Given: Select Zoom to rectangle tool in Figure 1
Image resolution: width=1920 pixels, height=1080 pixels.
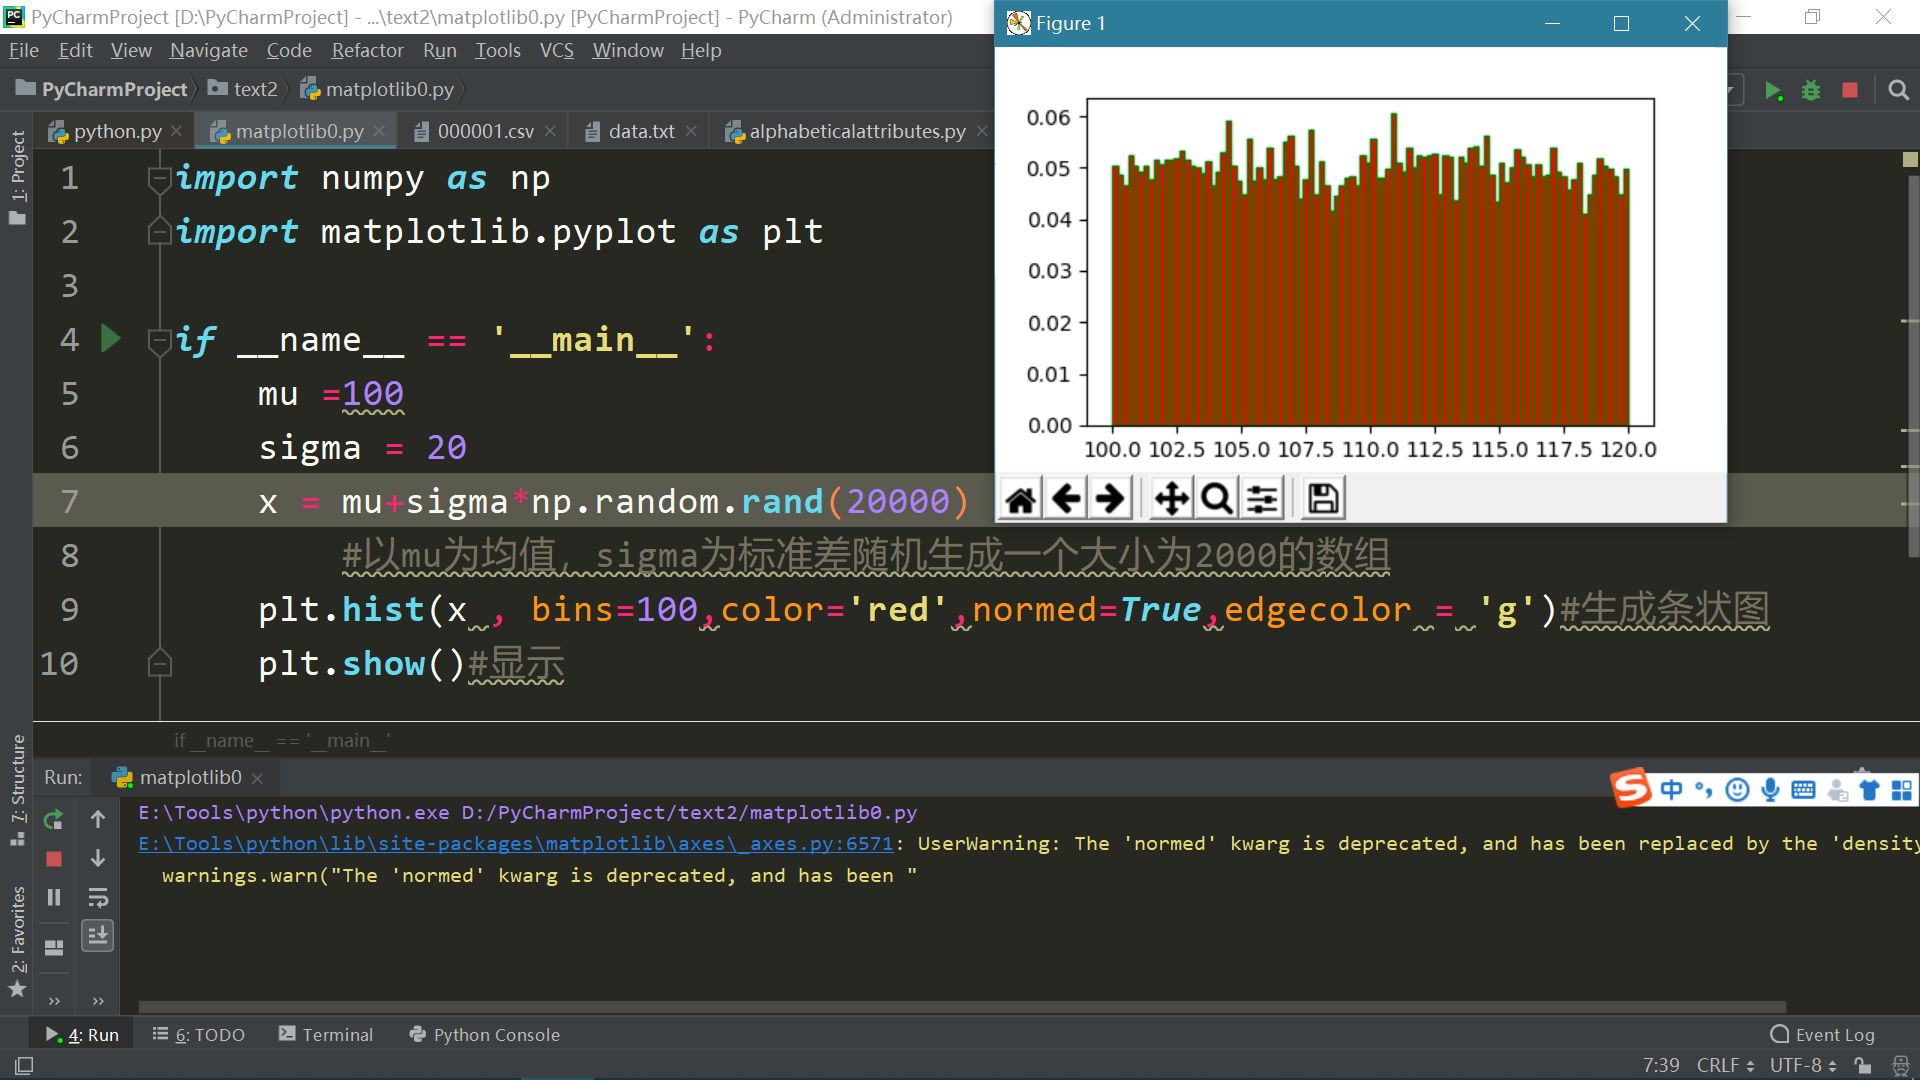Looking at the screenshot, I should click(1216, 499).
